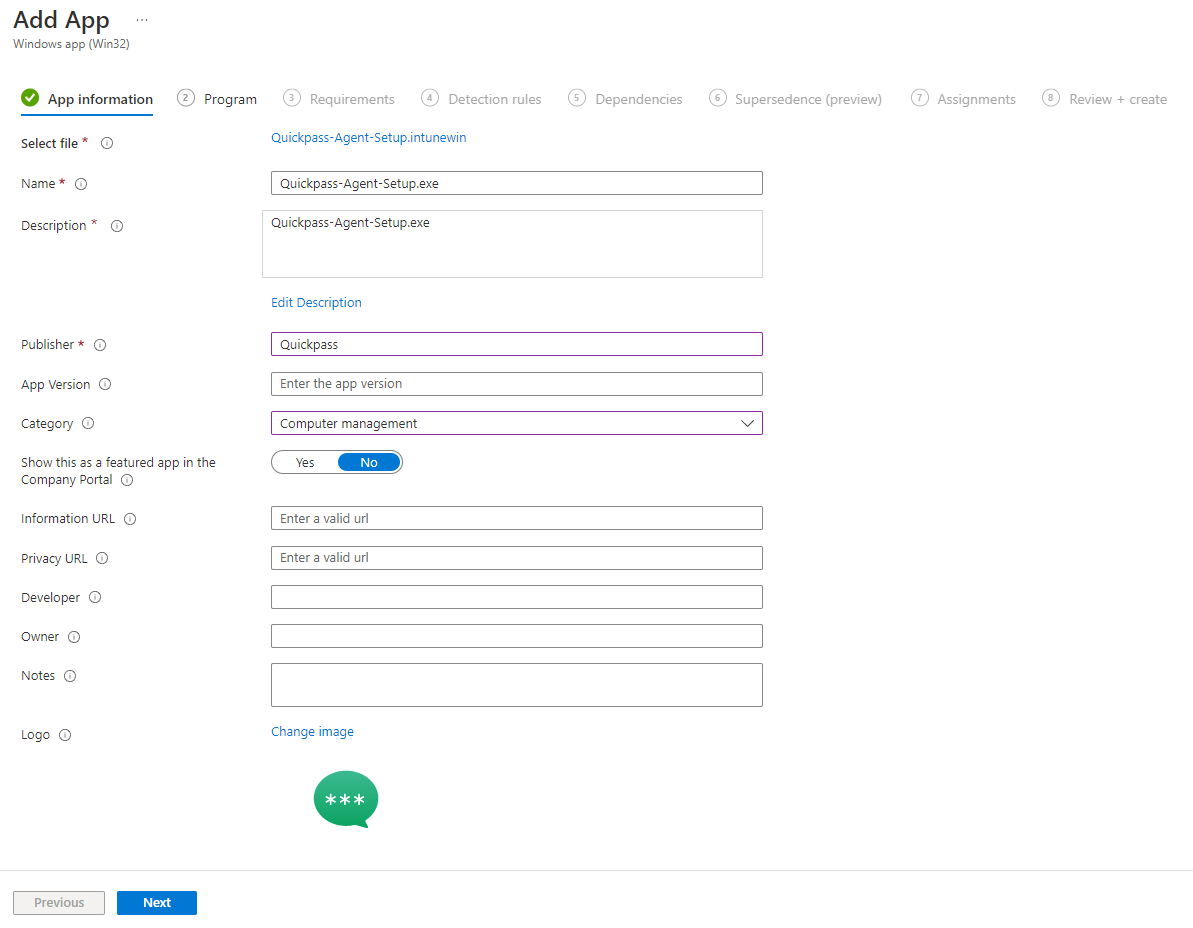This screenshot has height=928, width=1193.
Task: Click info icon next to Publisher
Action: (x=100, y=345)
